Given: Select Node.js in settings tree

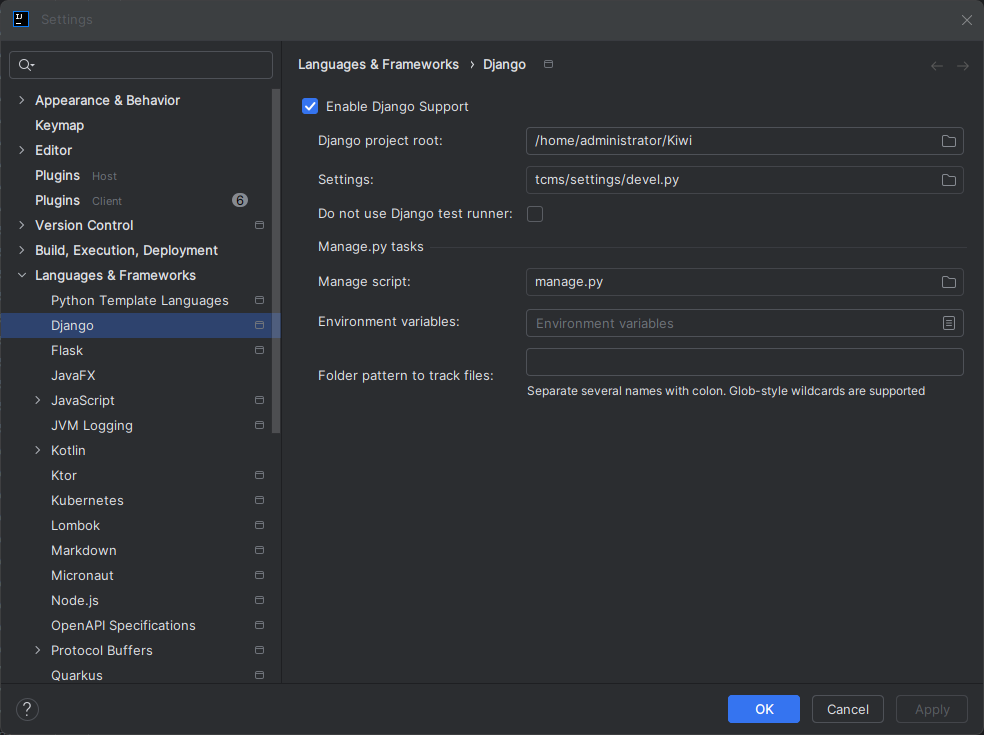Looking at the screenshot, I should [75, 601].
